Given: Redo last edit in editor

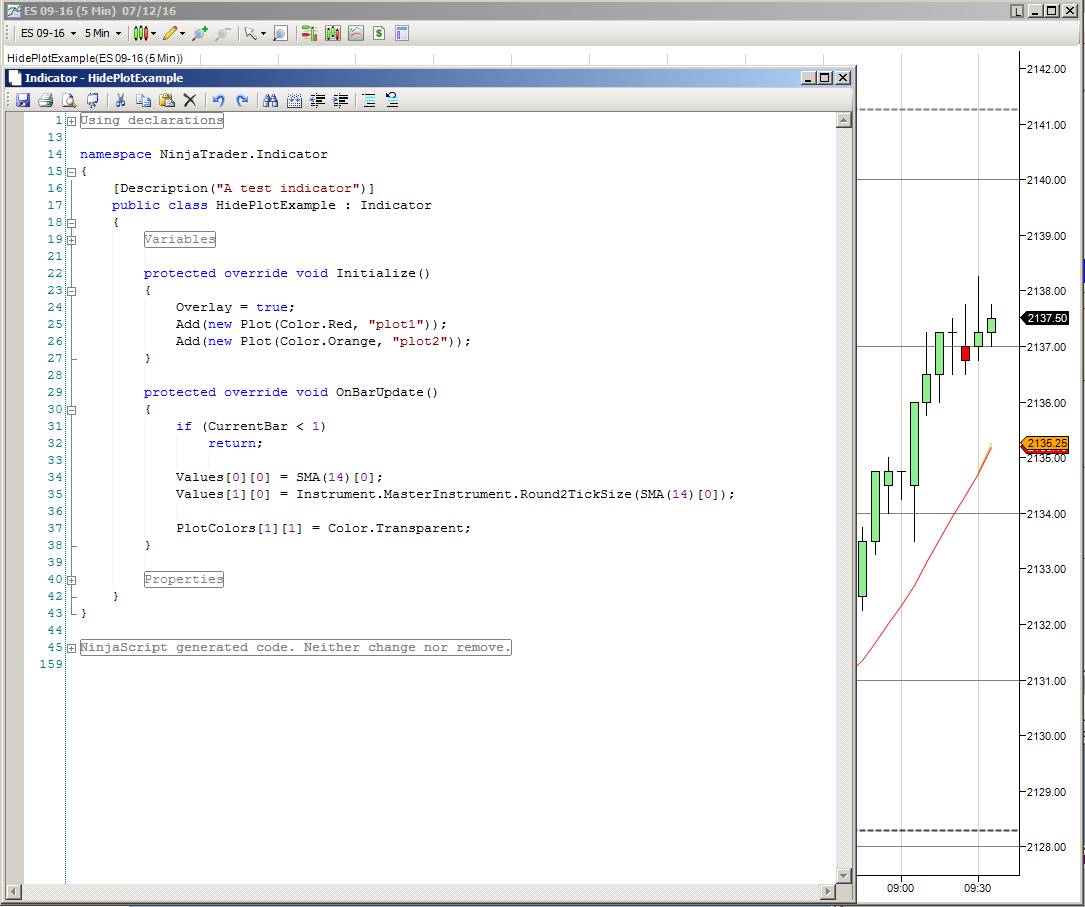Looking at the screenshot, I should [241, 100].
